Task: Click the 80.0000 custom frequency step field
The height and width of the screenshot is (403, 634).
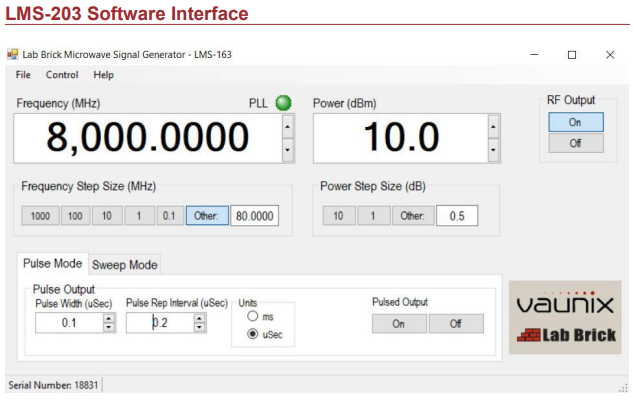Action: [x=254, y=216]
